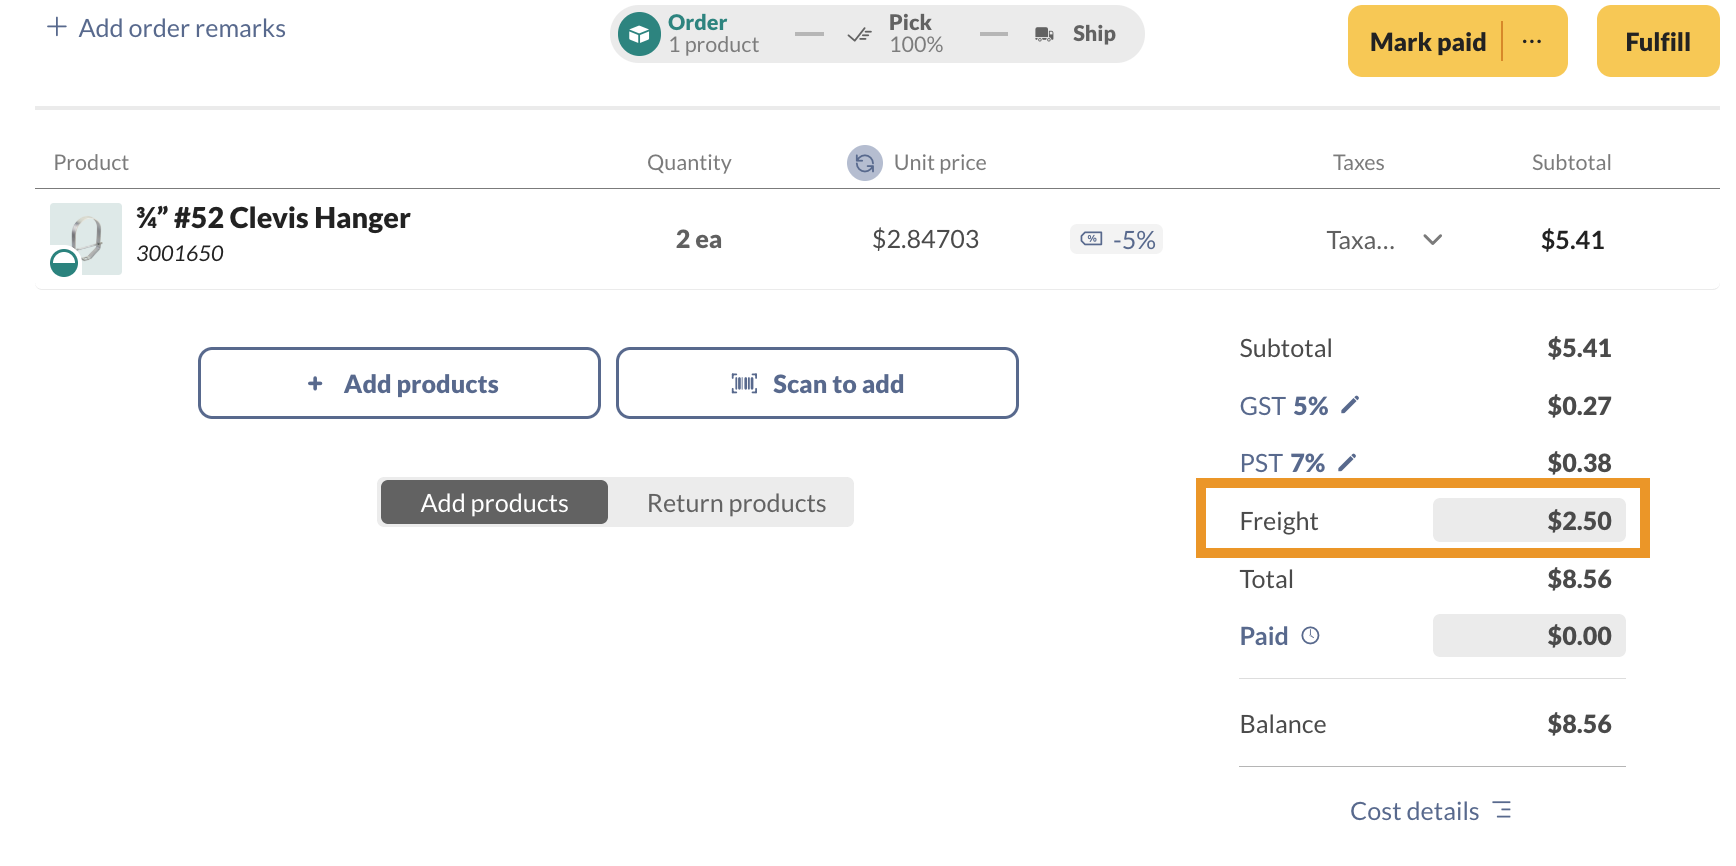1736x866 pixels.
Task: Click the green Order box icon
Action: (639, 34)
